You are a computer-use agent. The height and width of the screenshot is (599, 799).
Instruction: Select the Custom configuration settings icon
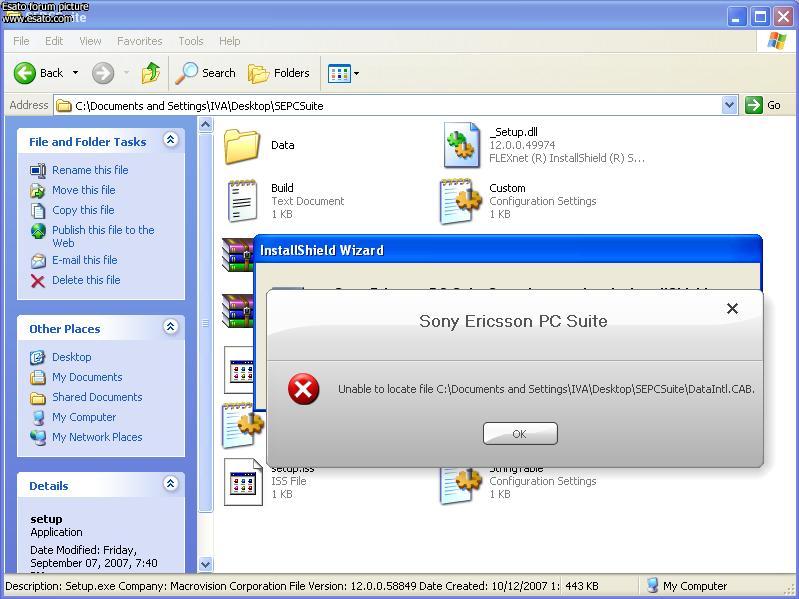point(460,201)
